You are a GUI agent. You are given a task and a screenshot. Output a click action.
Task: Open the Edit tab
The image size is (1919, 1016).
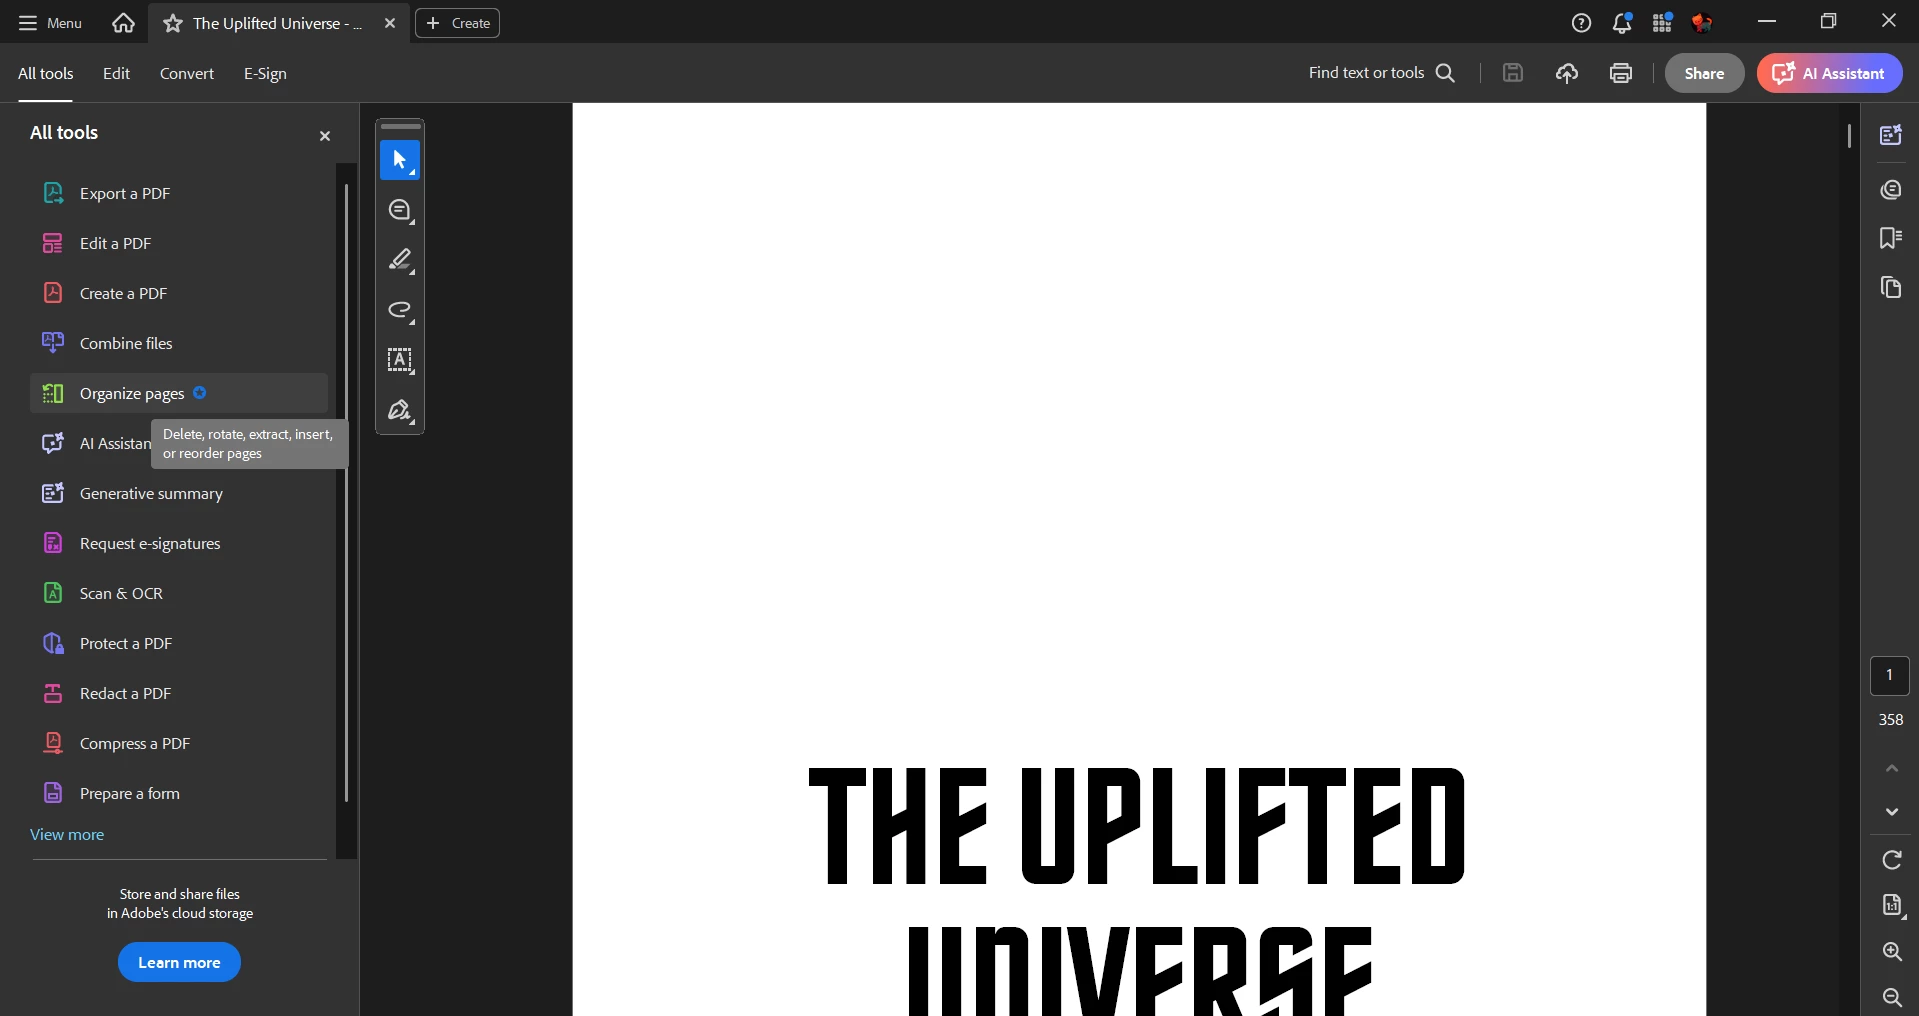pos(116,73)
